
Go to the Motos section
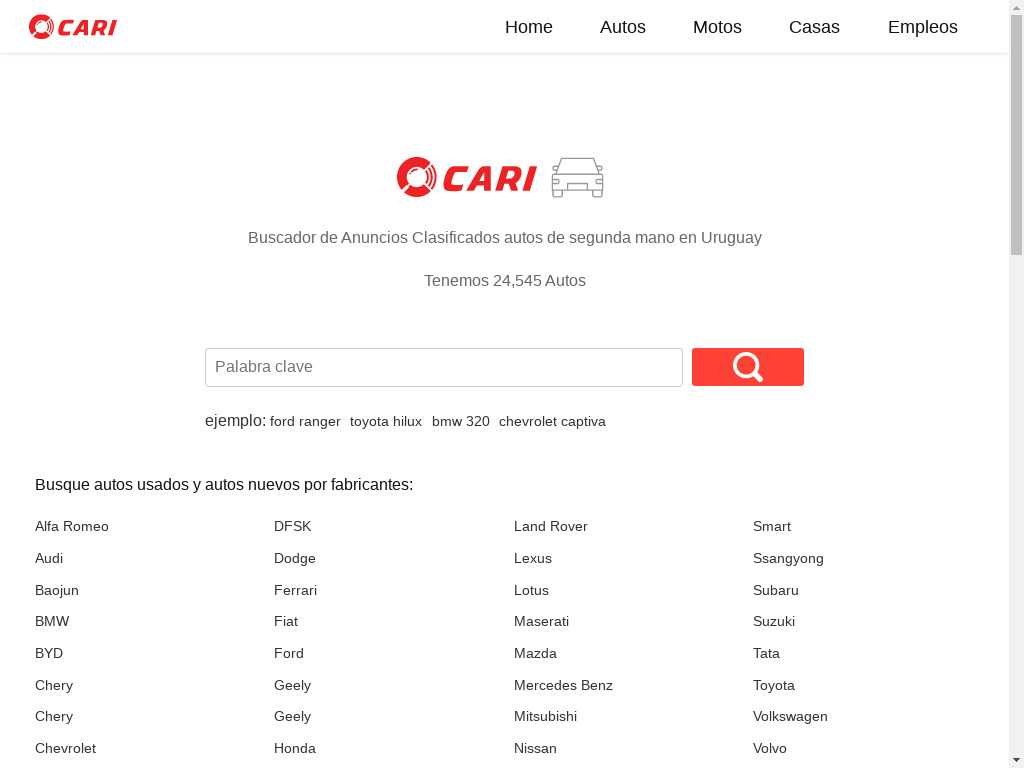click(x=717, y=27)
